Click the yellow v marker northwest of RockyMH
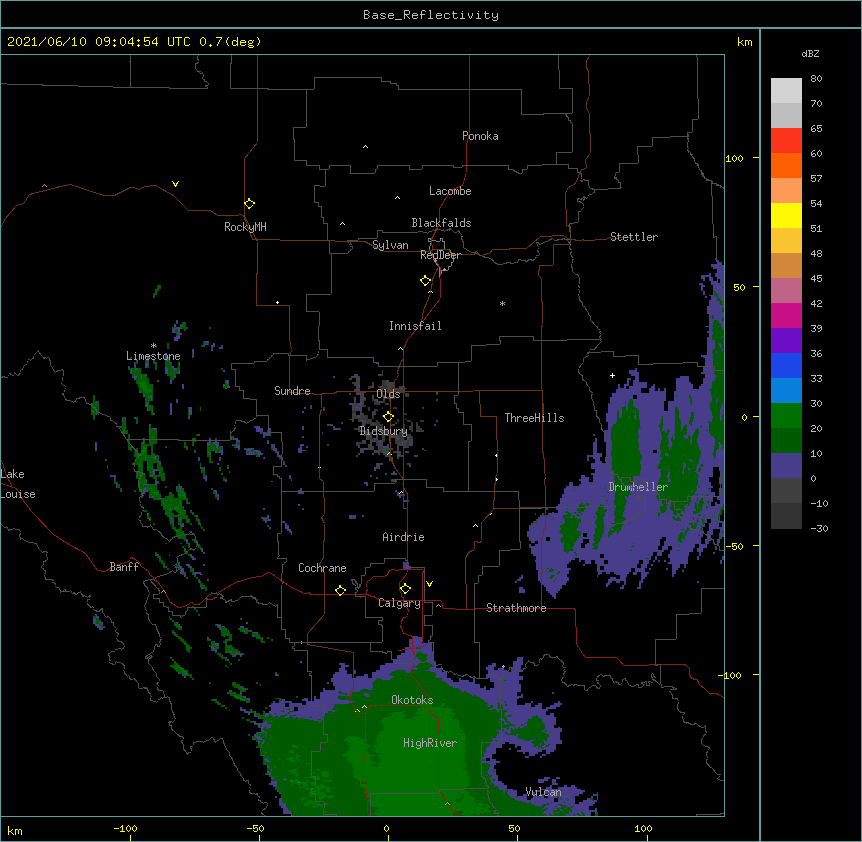 [x=175, y=184]
